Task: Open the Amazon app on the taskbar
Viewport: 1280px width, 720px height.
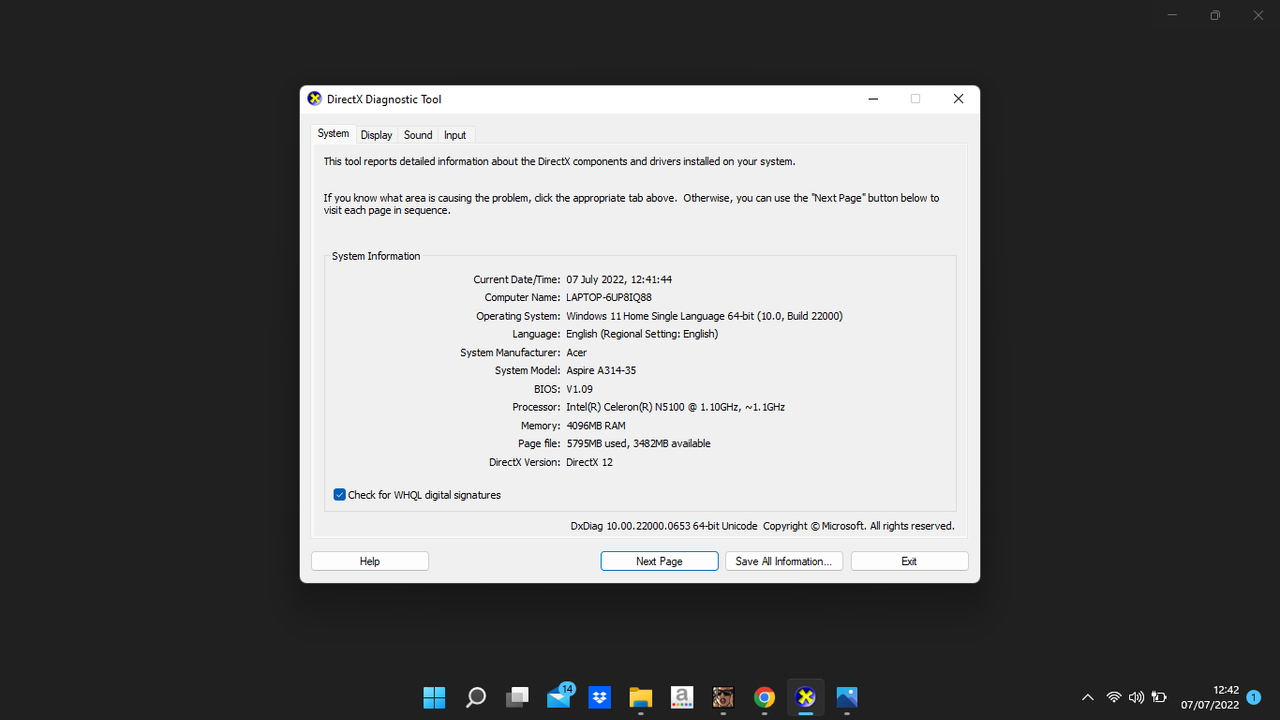Action: tap(682, 697)
